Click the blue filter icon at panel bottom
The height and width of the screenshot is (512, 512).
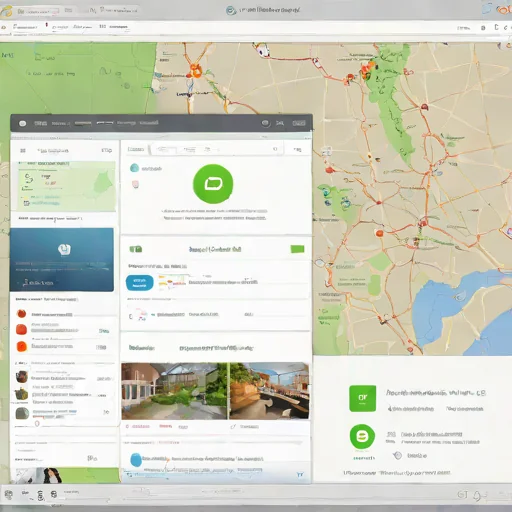(x=300, y=474)
